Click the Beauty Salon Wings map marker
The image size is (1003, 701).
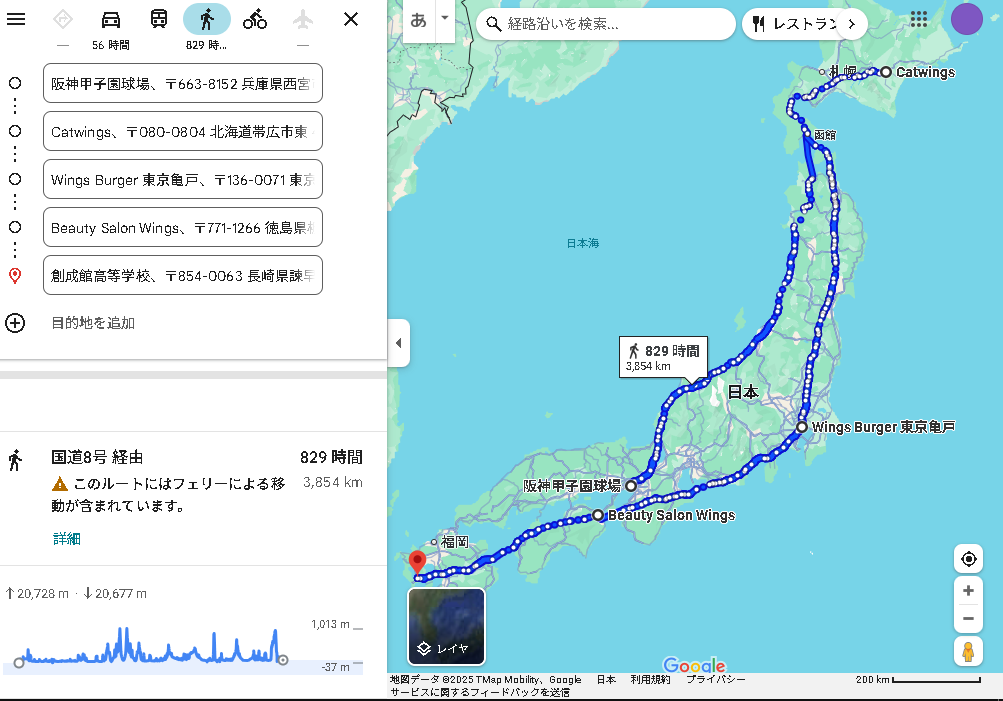[x=597, y=515]
